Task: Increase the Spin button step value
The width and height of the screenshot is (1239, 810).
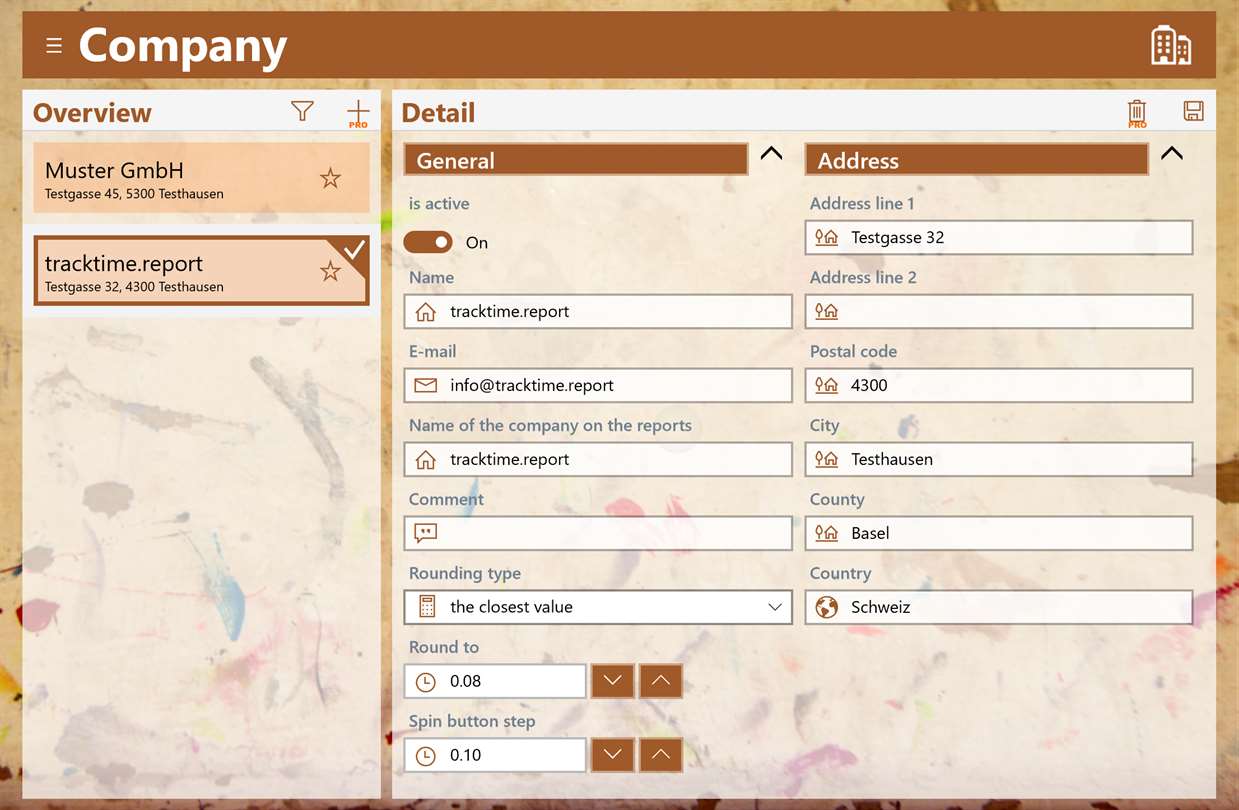Action: click(660, 755)
